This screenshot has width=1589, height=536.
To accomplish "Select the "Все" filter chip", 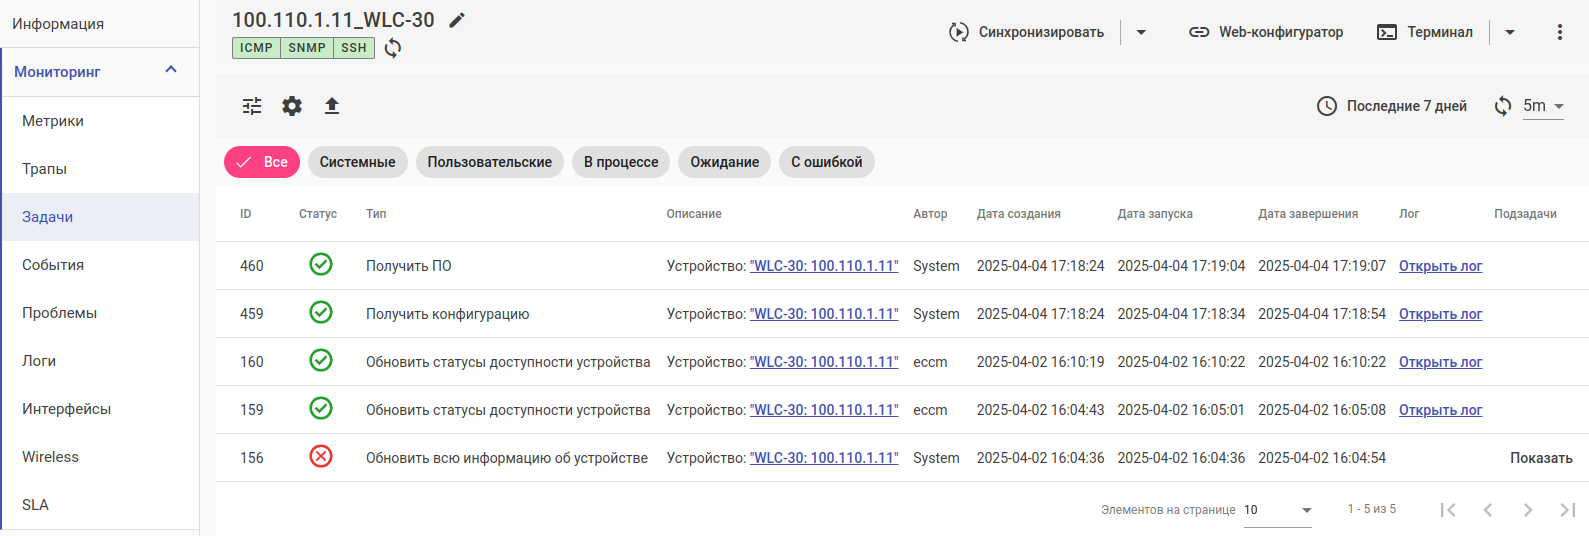I will tap(262, 162).
